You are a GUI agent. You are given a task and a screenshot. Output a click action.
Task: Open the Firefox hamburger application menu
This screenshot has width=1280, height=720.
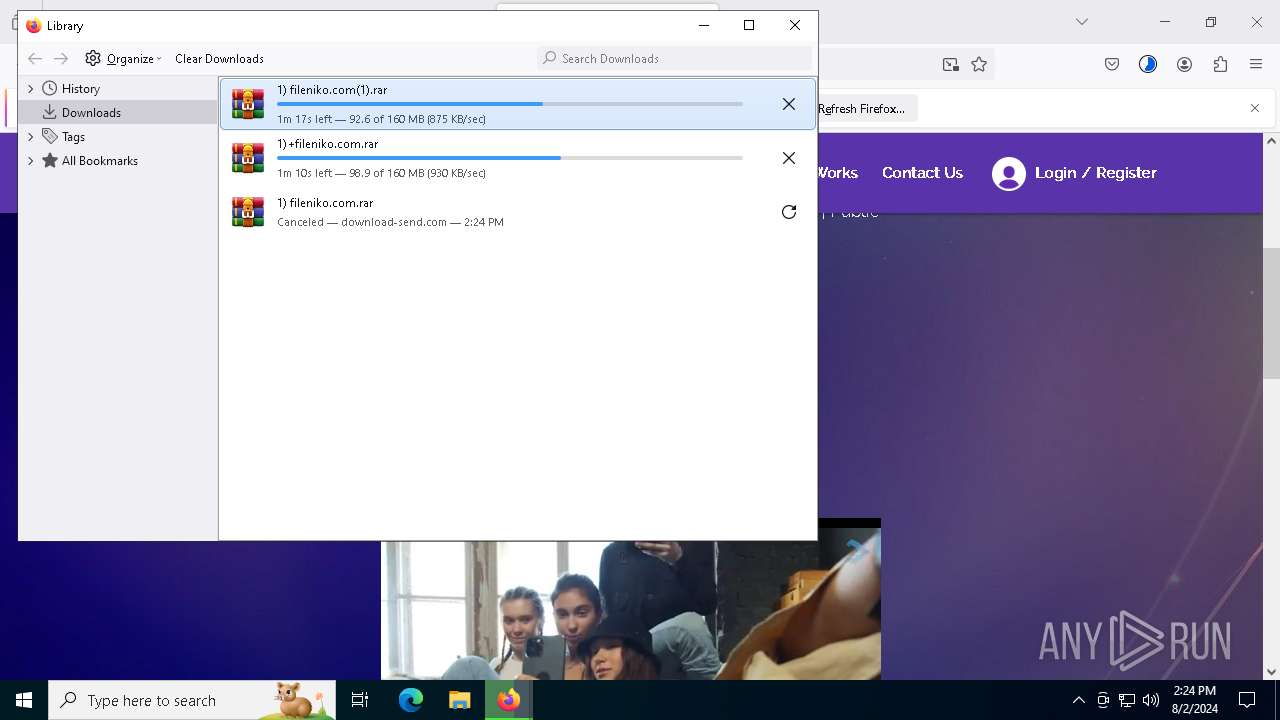coord(1256,64)
